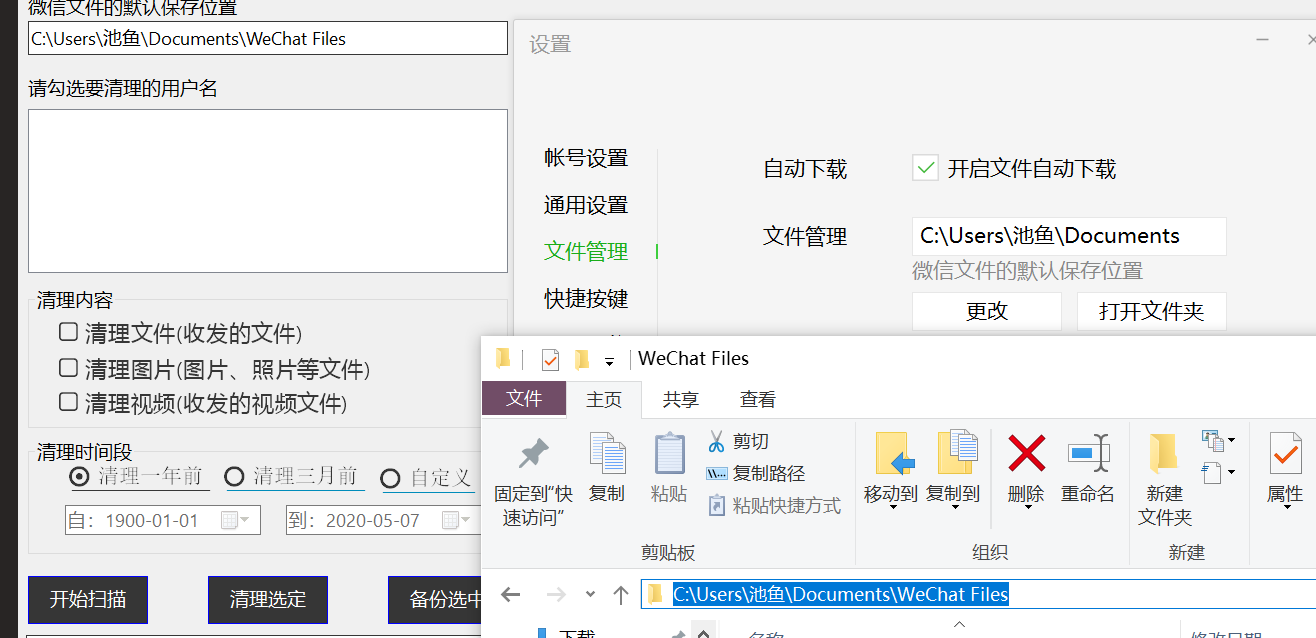Click the pin to Quick access icon

click(x=533, y=455)
